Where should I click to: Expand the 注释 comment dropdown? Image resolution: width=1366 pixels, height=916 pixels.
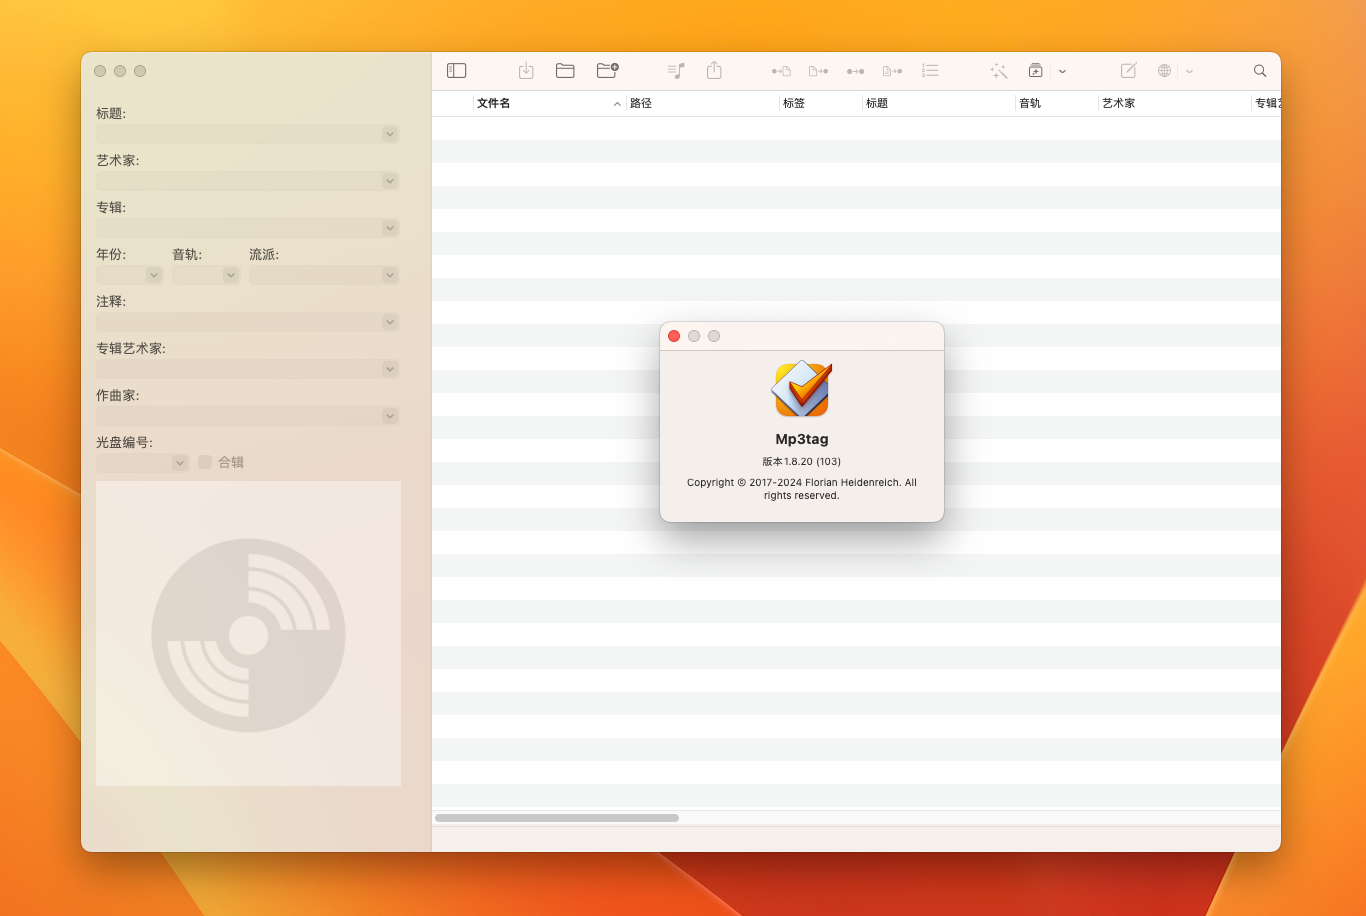click(390, 322)
